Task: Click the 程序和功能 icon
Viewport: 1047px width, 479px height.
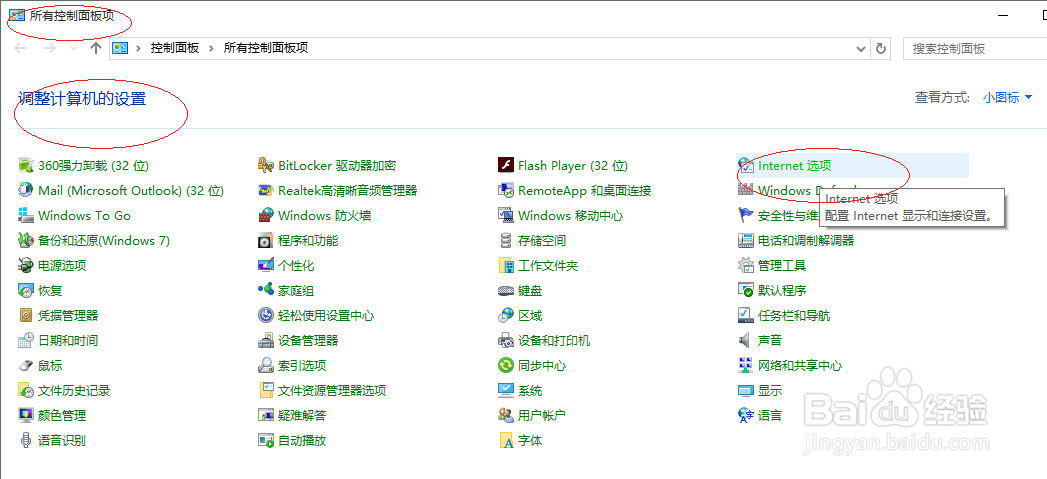Action: (x=266, y=241)
